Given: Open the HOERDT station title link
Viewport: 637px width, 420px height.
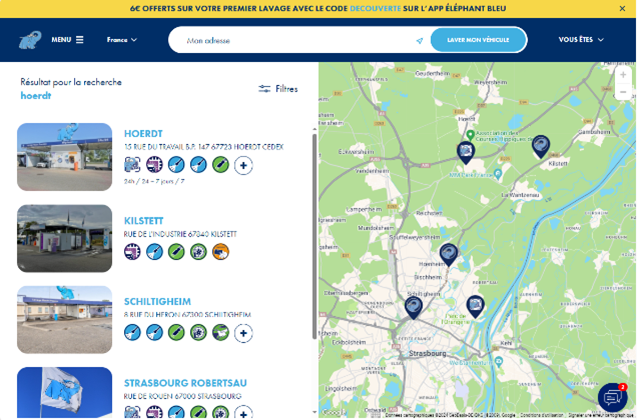Looking at the screenshot, I should coord(143,133).
